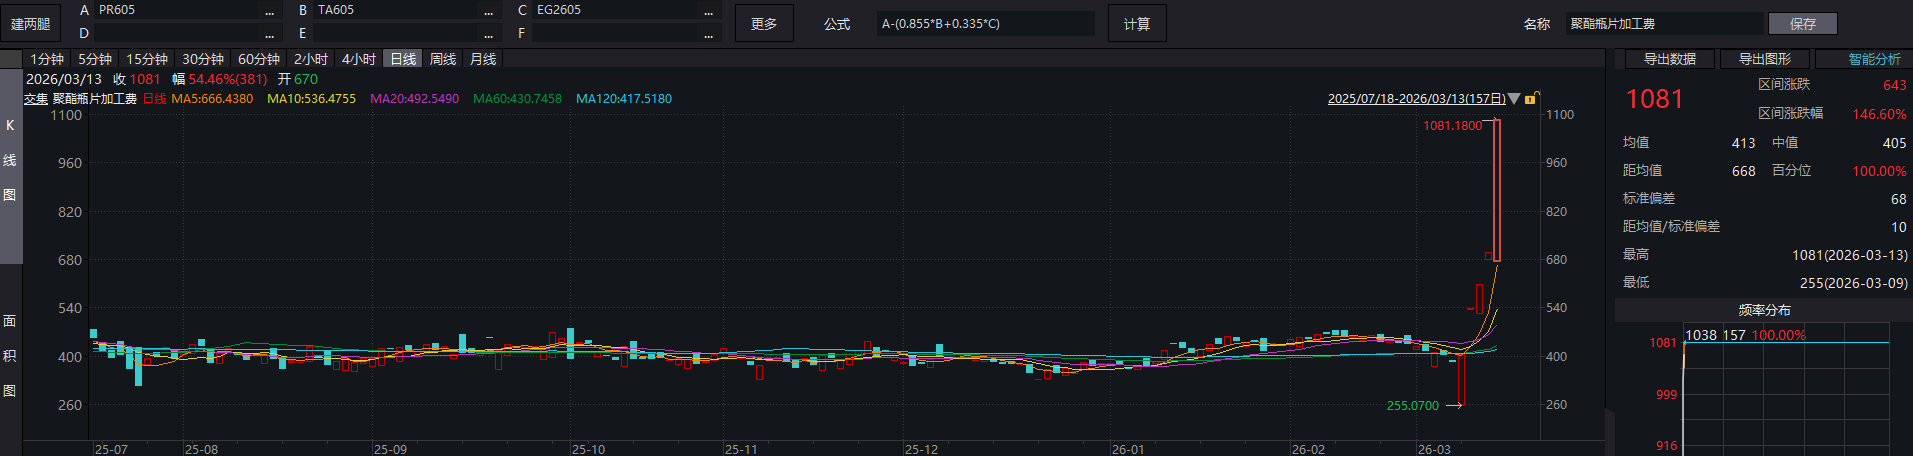Click the 导出数据 button
Screen dimensions: 1913x456
coord(1670,59)
